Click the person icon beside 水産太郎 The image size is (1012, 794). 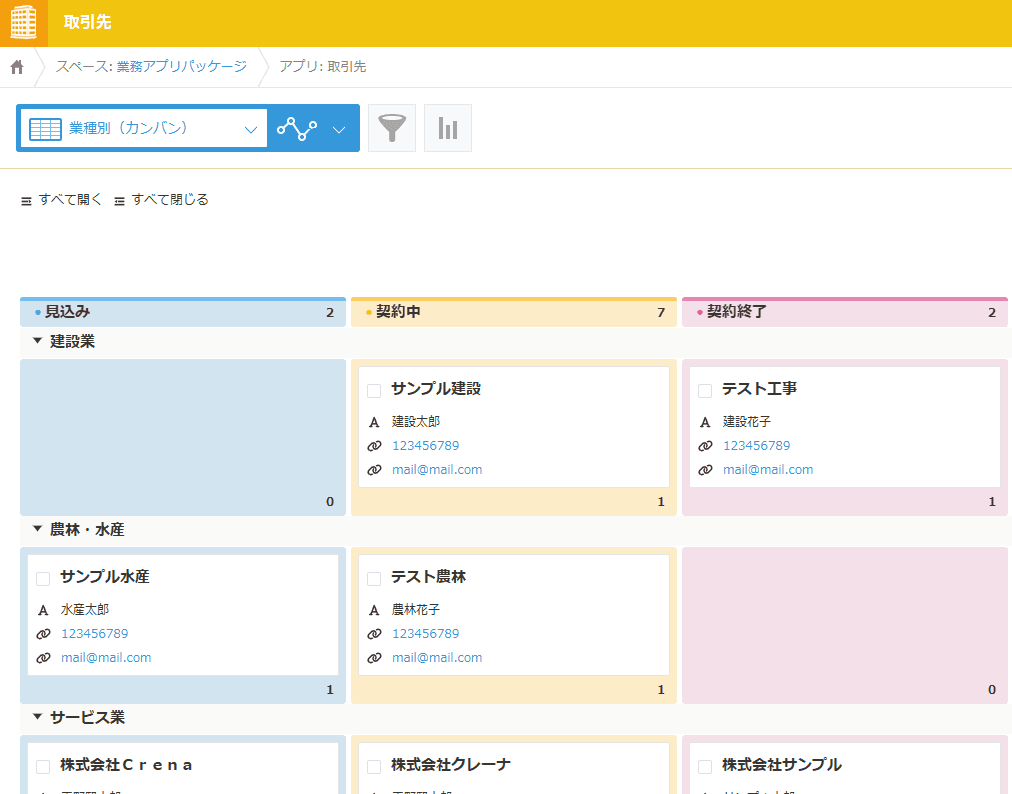43,610
